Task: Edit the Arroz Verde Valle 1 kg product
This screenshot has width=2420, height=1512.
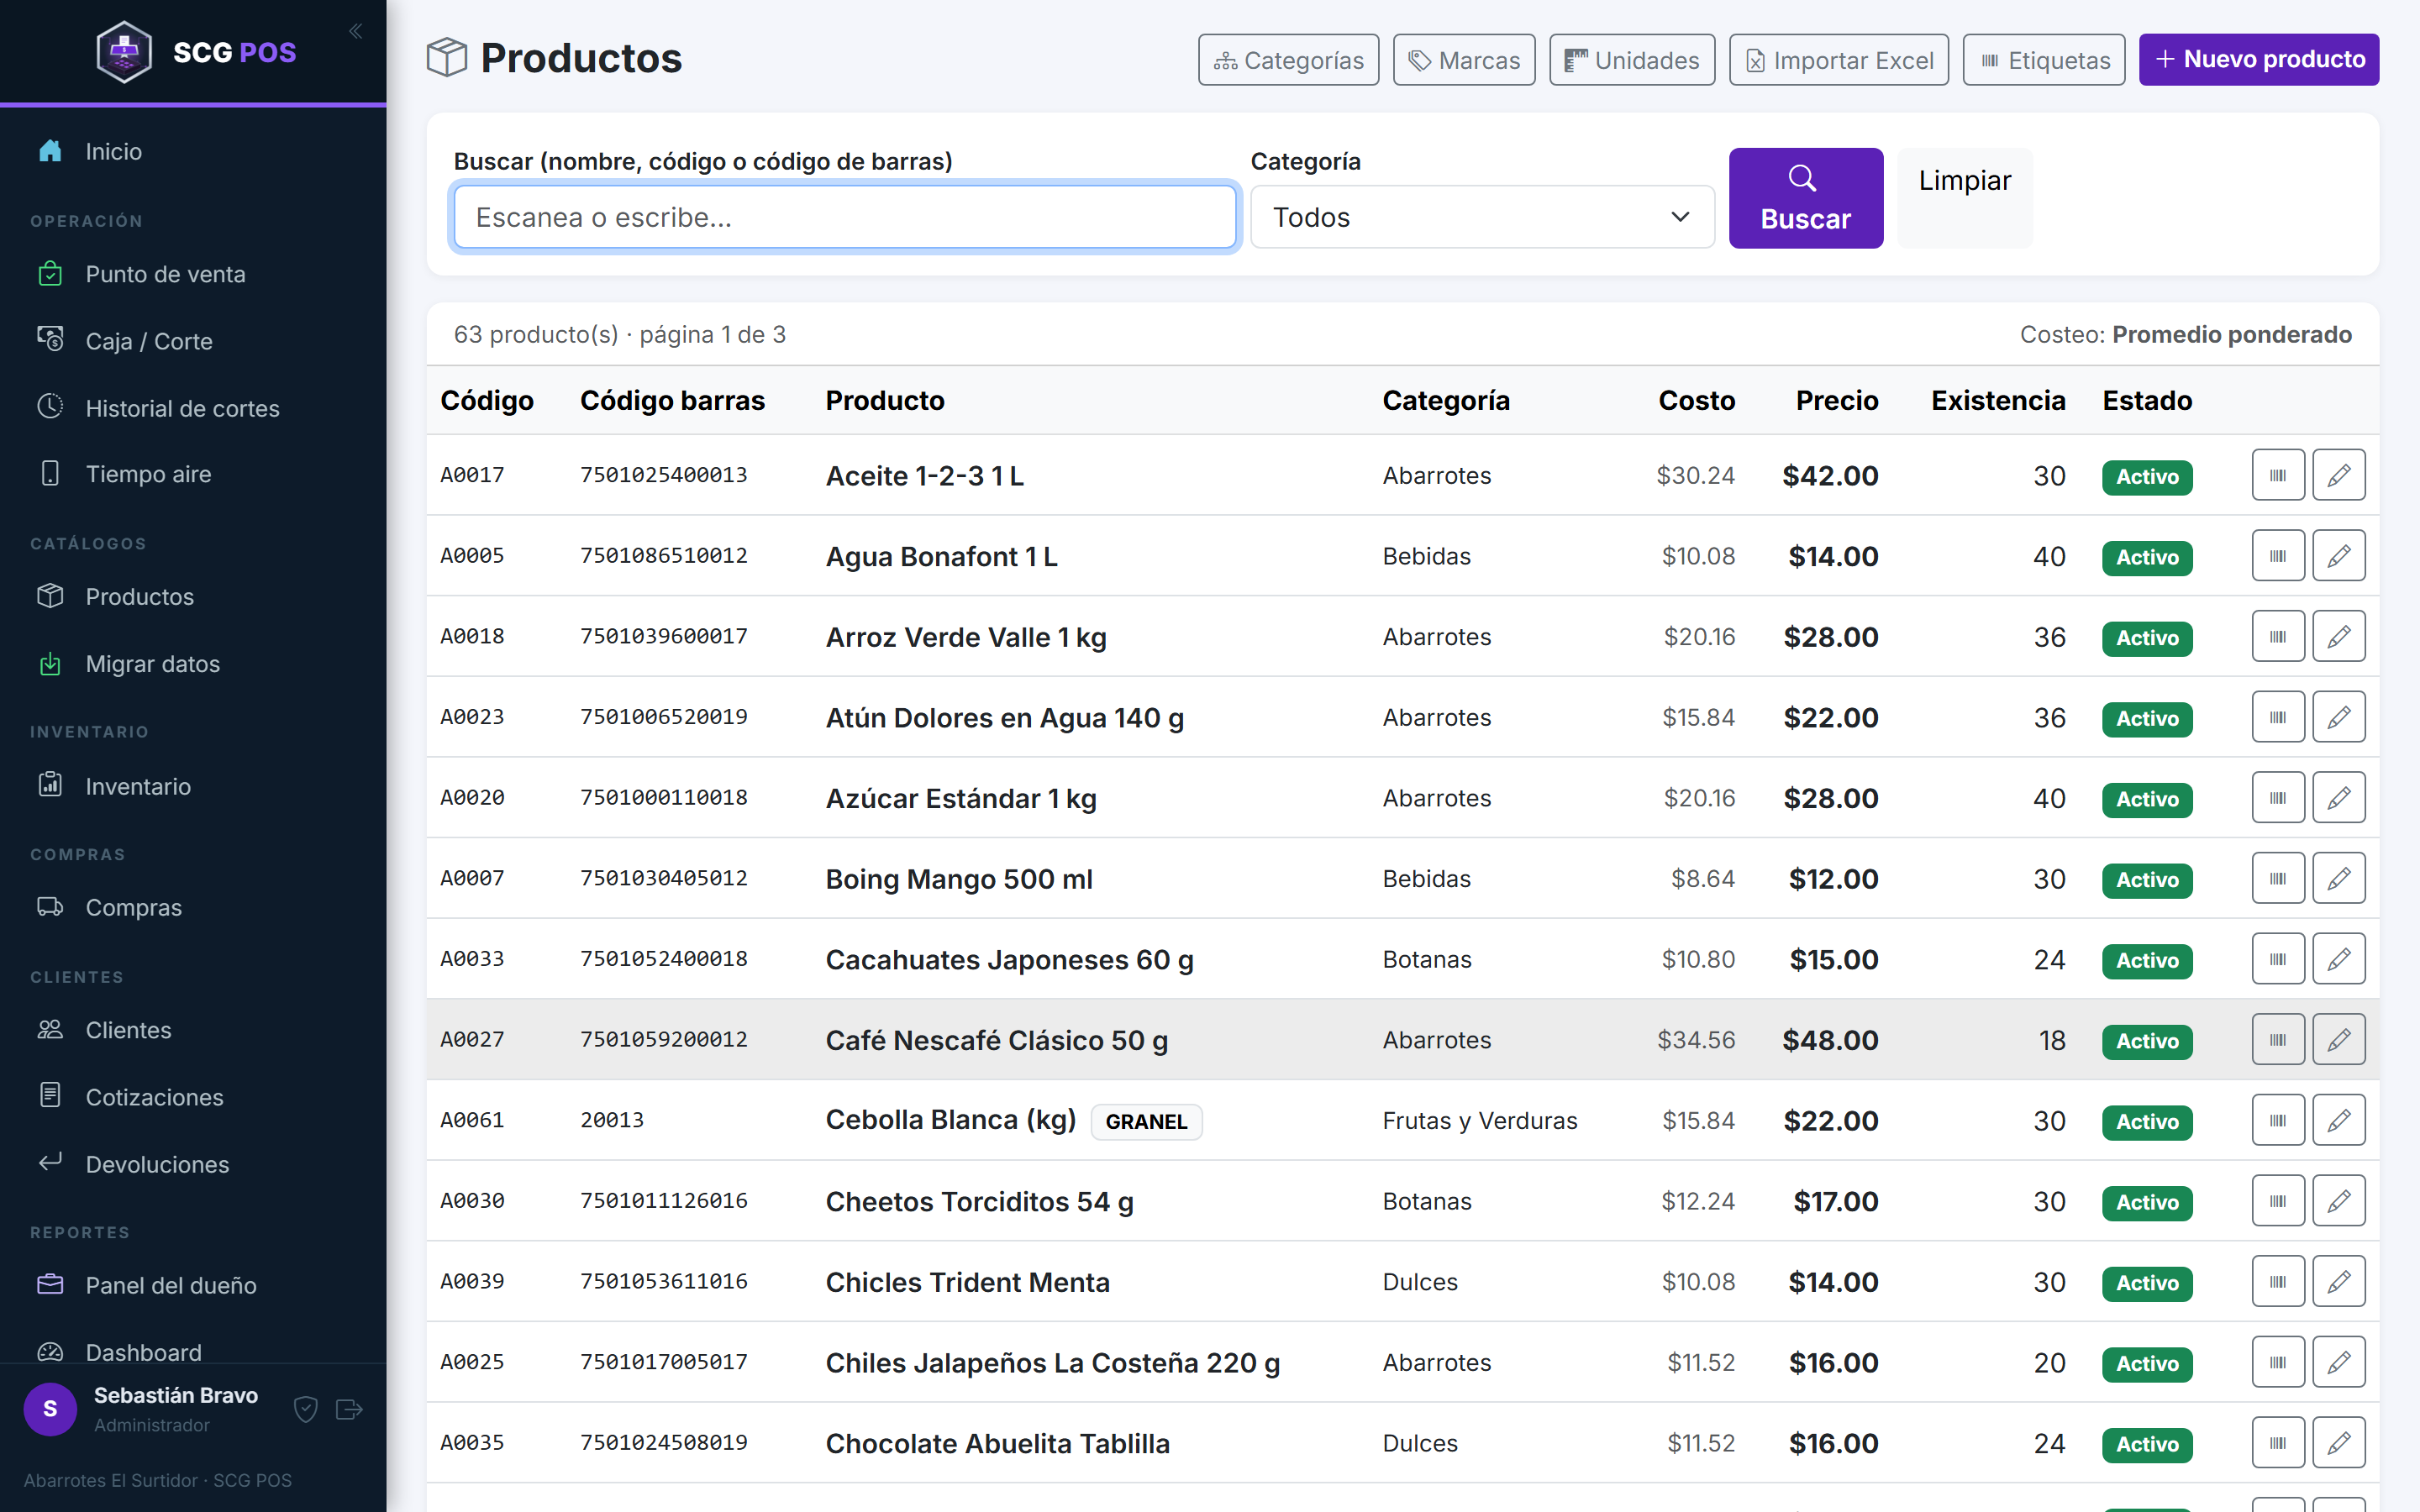Action: coord(2338,636)
